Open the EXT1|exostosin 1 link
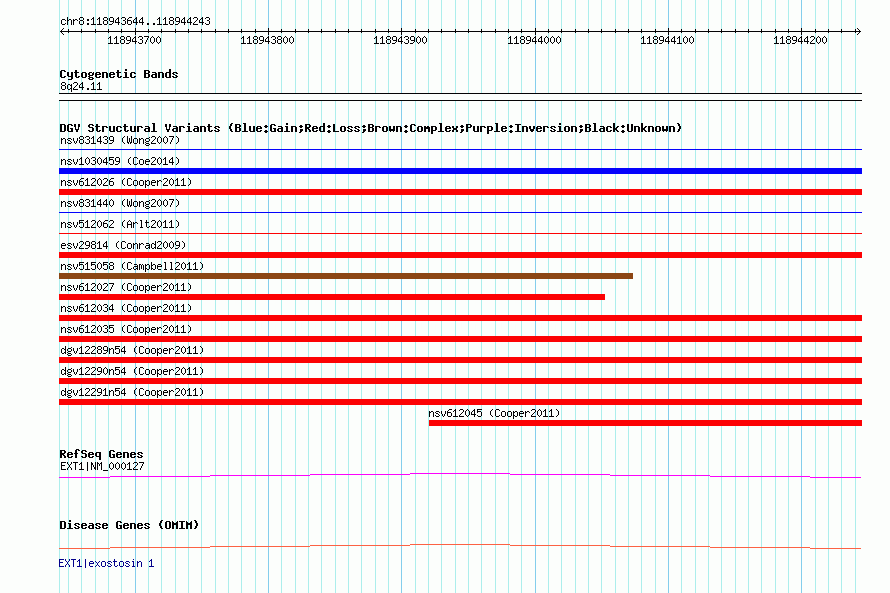 pos(106,563)
